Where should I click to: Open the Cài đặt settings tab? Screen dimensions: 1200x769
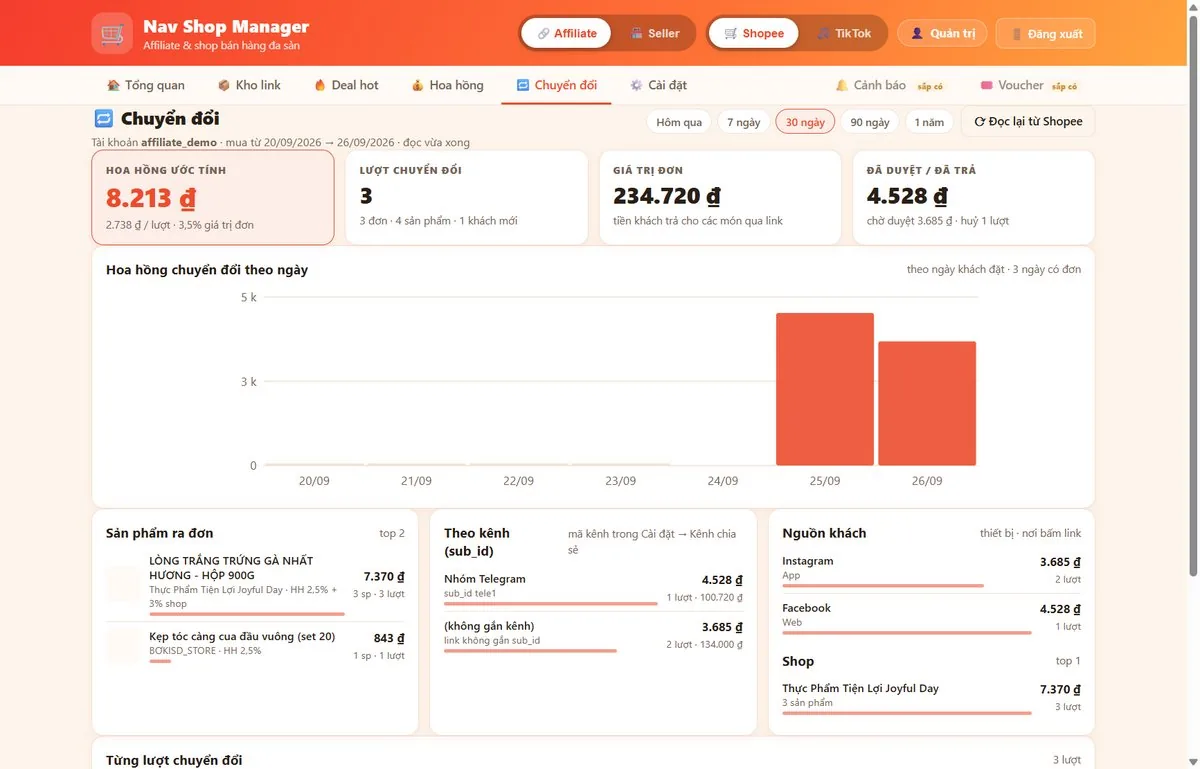(x=658, y=85)
